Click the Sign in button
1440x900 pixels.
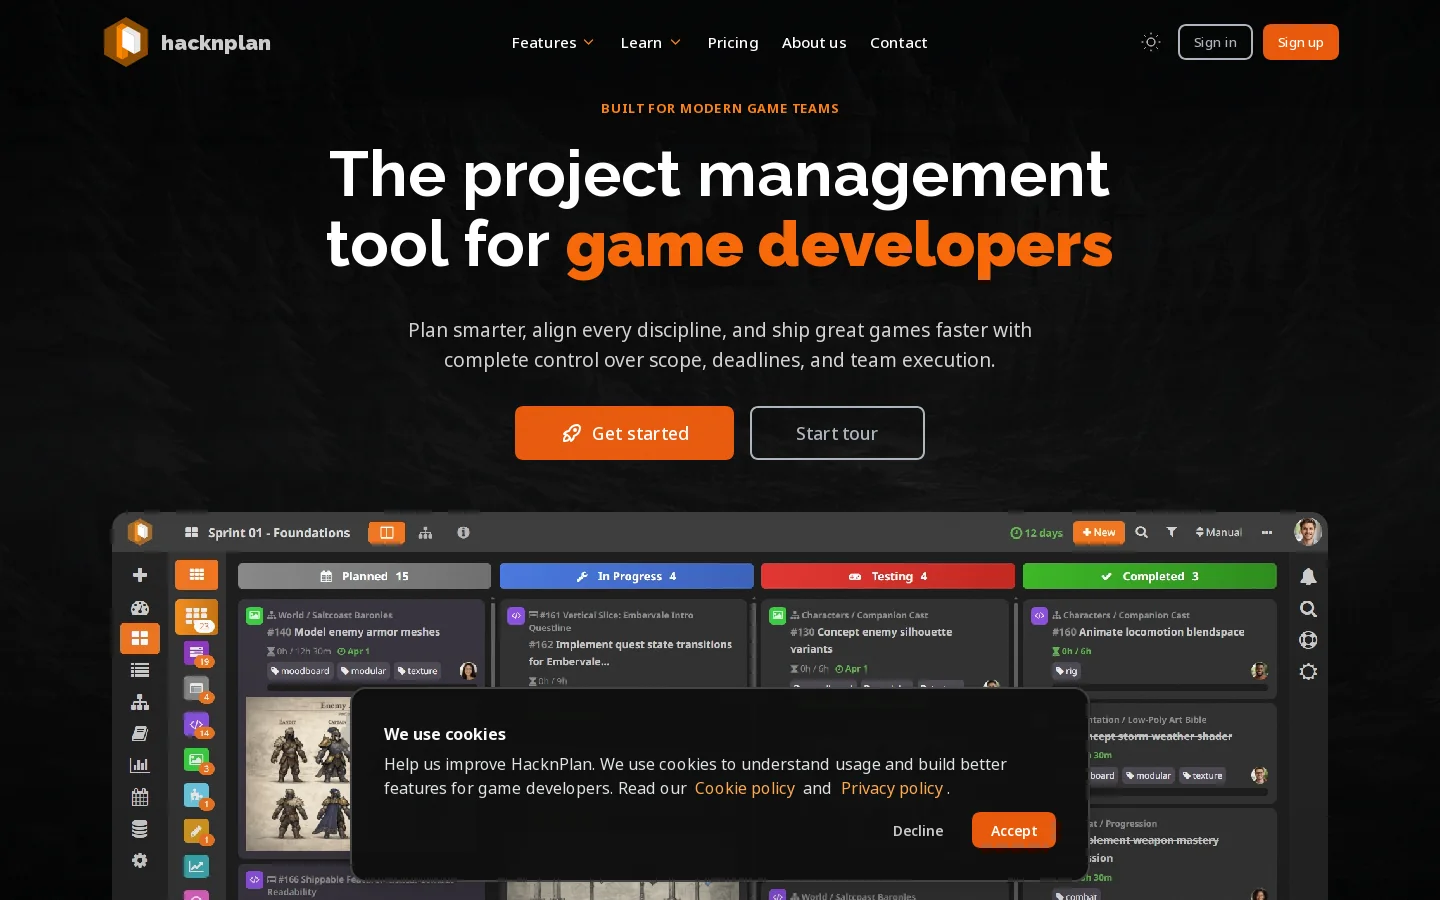pyautogui.click(x=1215, y=42)
